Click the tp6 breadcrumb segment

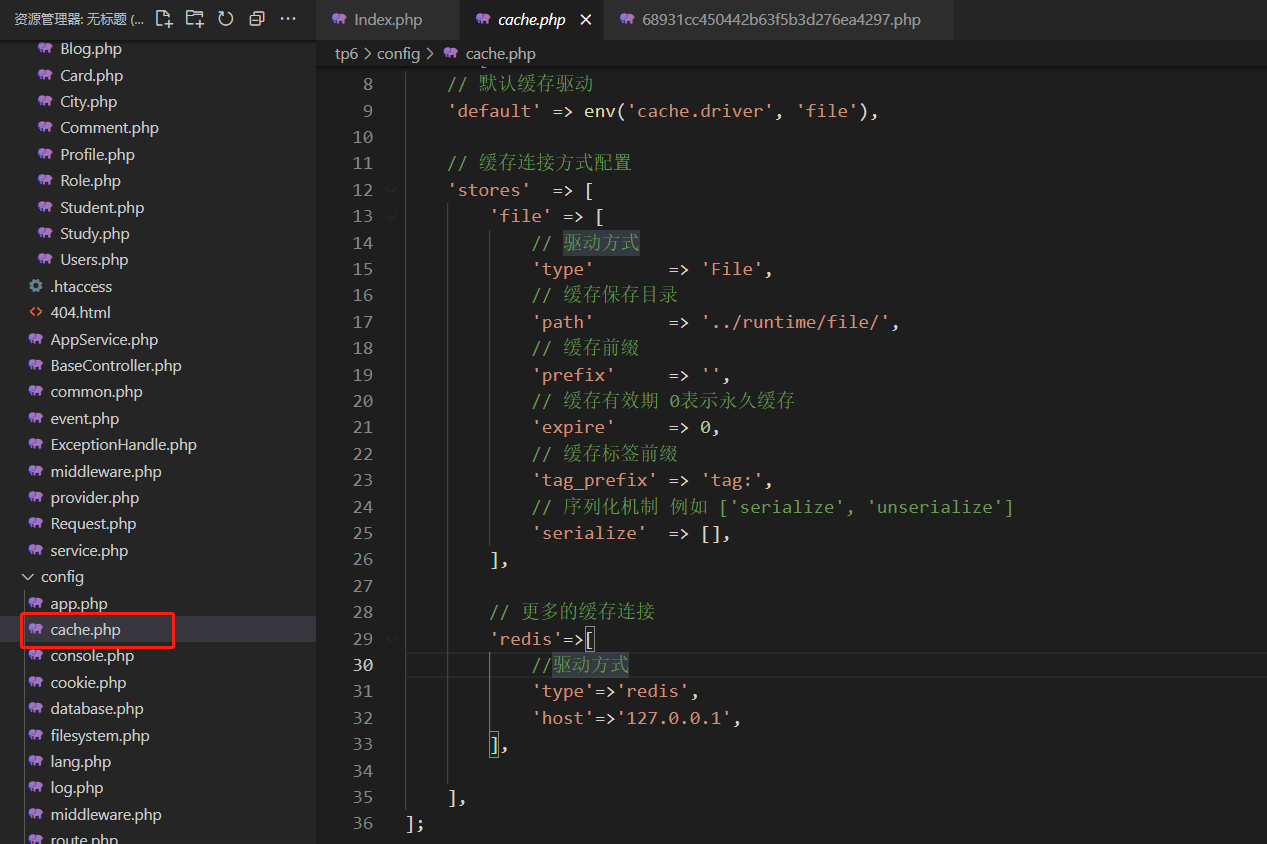tap(346, 54)
